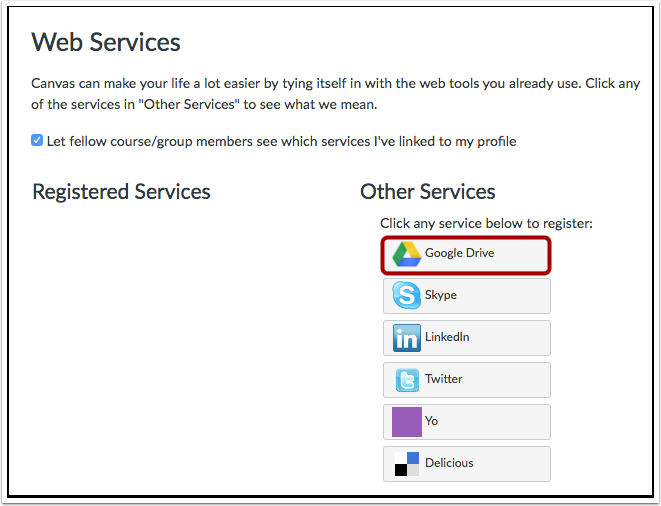Click the 'Canvas can make your life' paragraph
661x506 pixels.
pyautogui.click(x=336, y=94)
